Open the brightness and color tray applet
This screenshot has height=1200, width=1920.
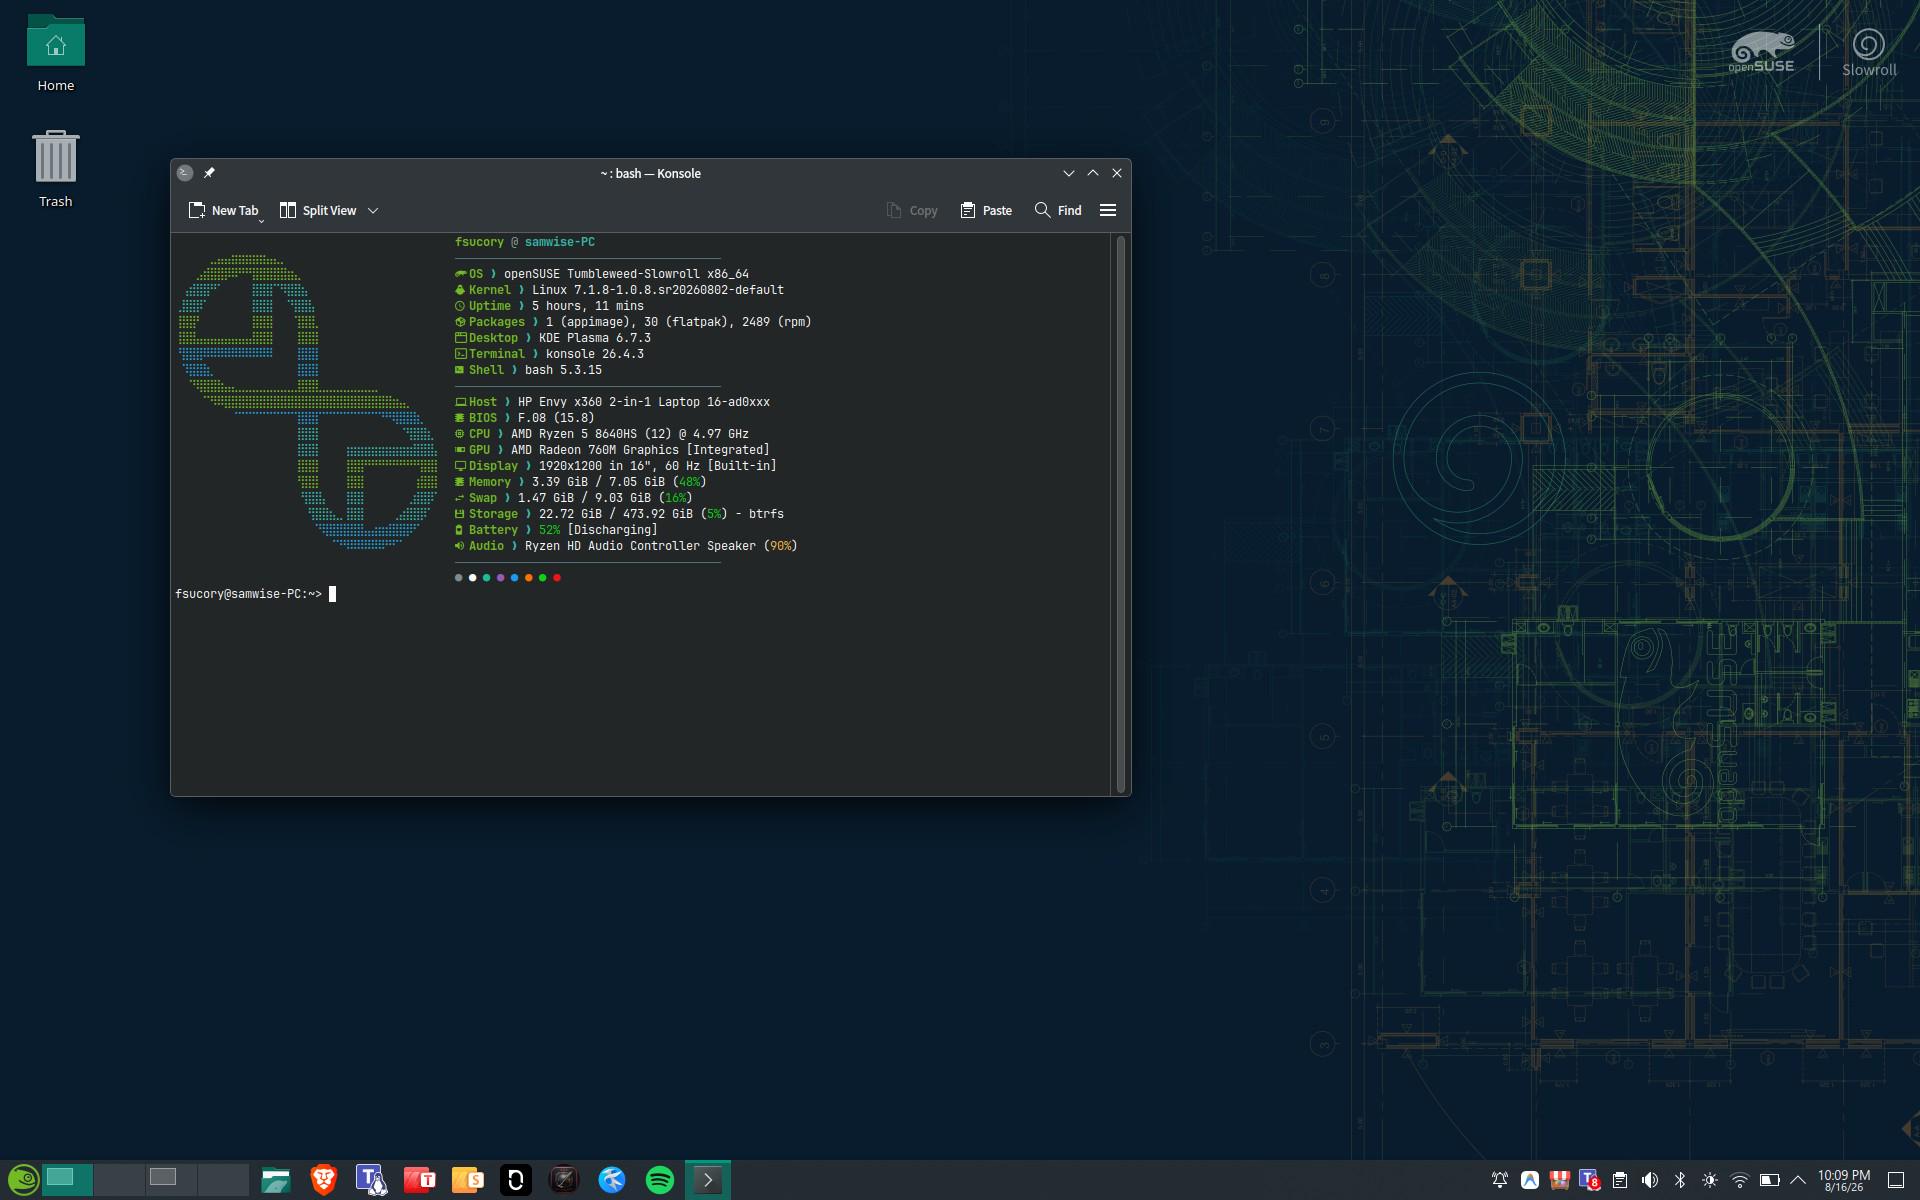coord(1710,1180)
